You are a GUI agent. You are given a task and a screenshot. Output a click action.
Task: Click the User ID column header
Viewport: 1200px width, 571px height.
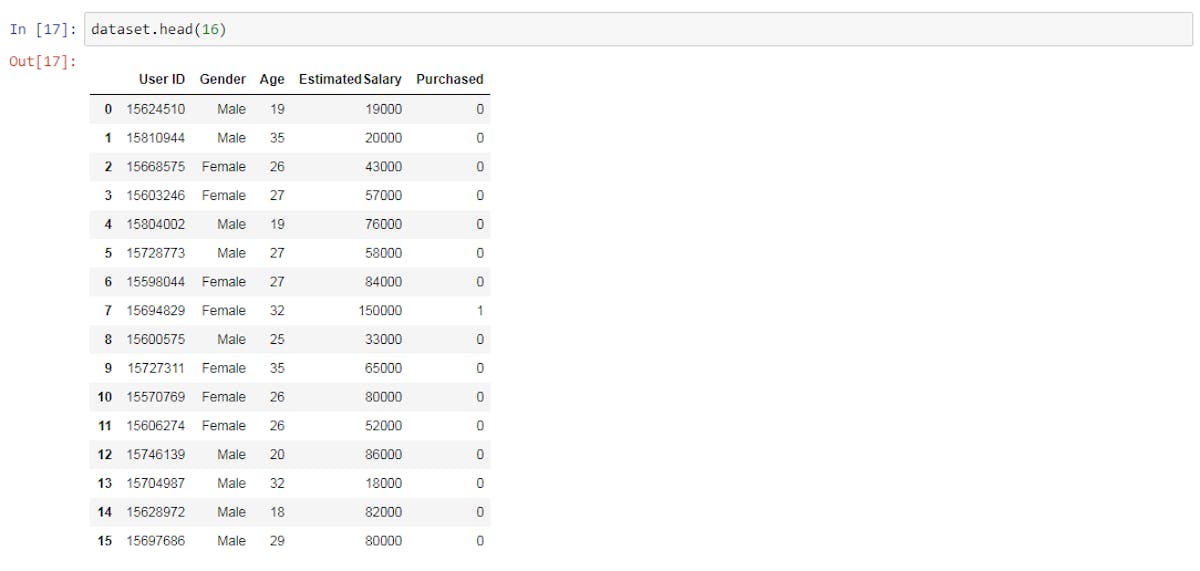(162, 79)
